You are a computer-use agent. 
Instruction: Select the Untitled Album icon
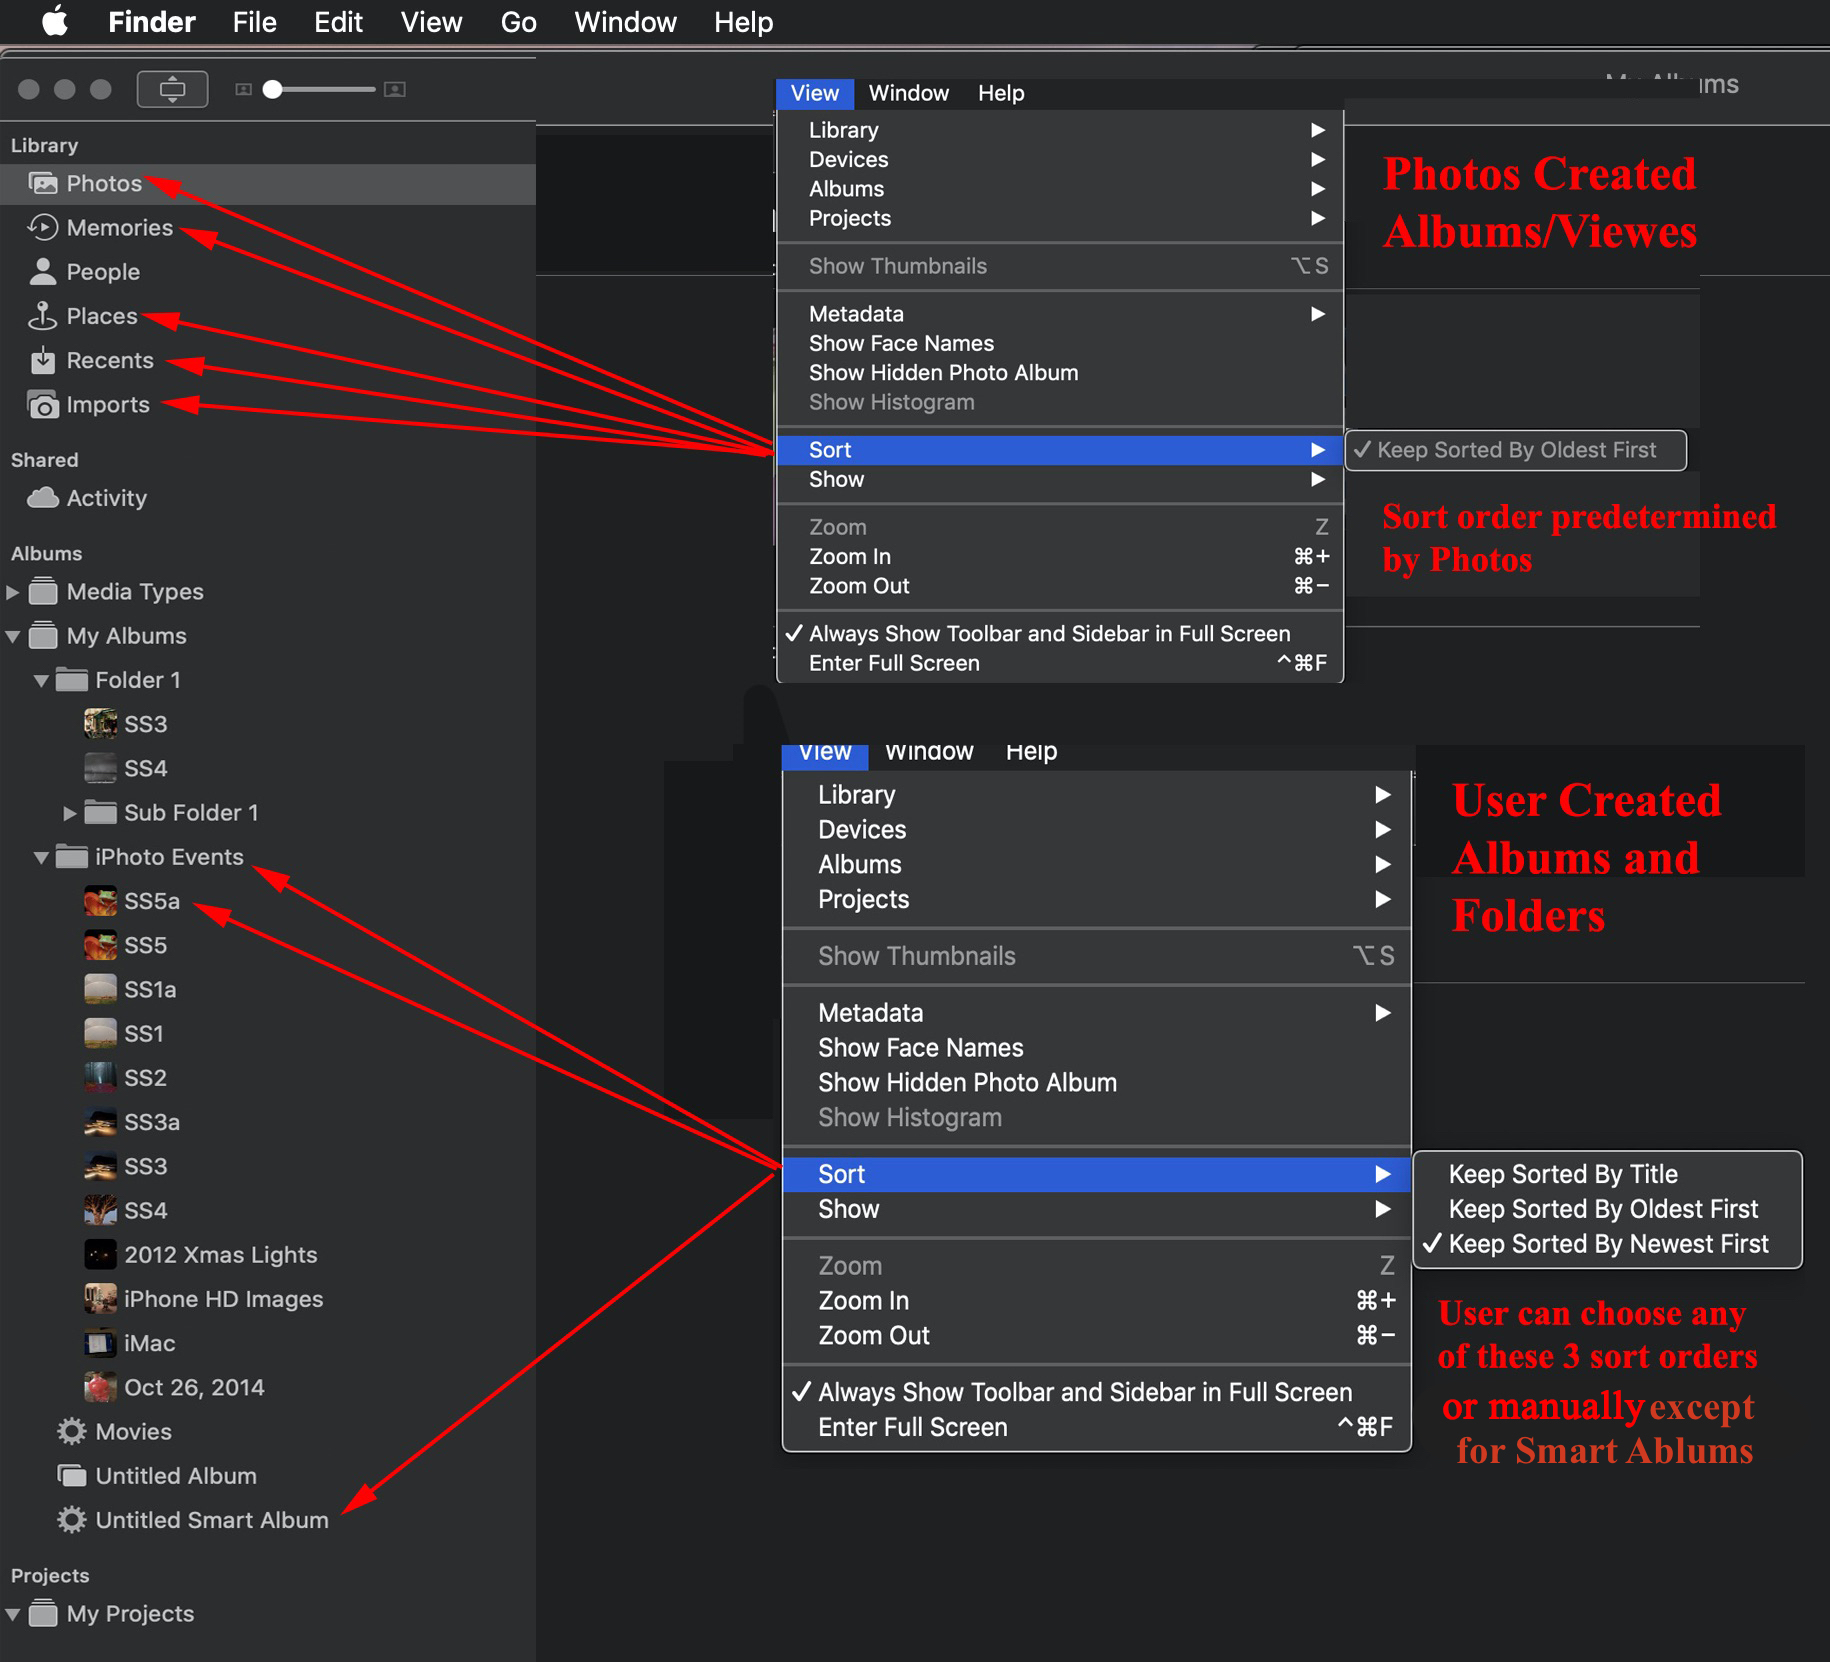tap(72, 1476)
